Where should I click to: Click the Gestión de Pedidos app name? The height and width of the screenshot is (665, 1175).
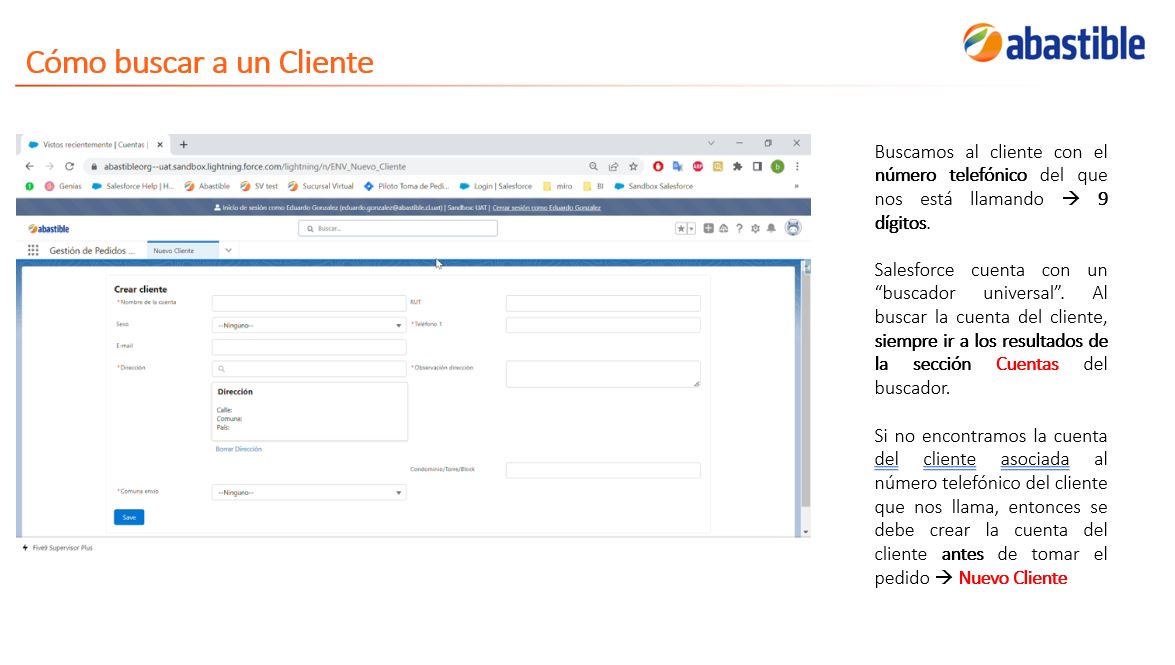pos(91,250)
